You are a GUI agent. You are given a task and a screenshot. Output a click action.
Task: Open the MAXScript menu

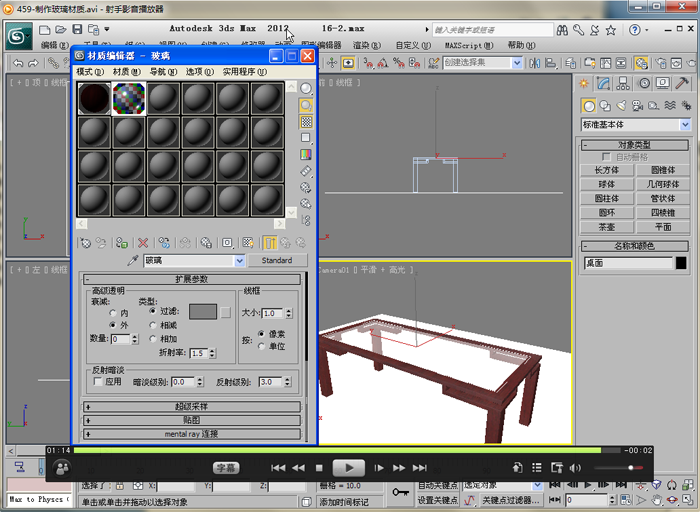click(x=469, y=46)
